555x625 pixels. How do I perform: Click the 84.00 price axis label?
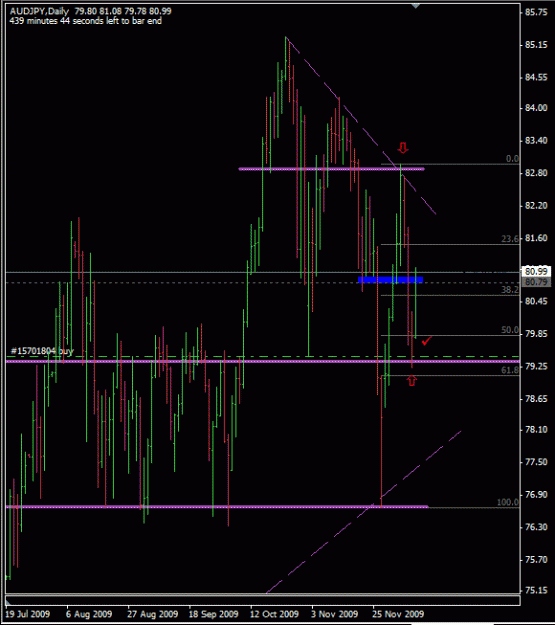(x=536, y=108)
